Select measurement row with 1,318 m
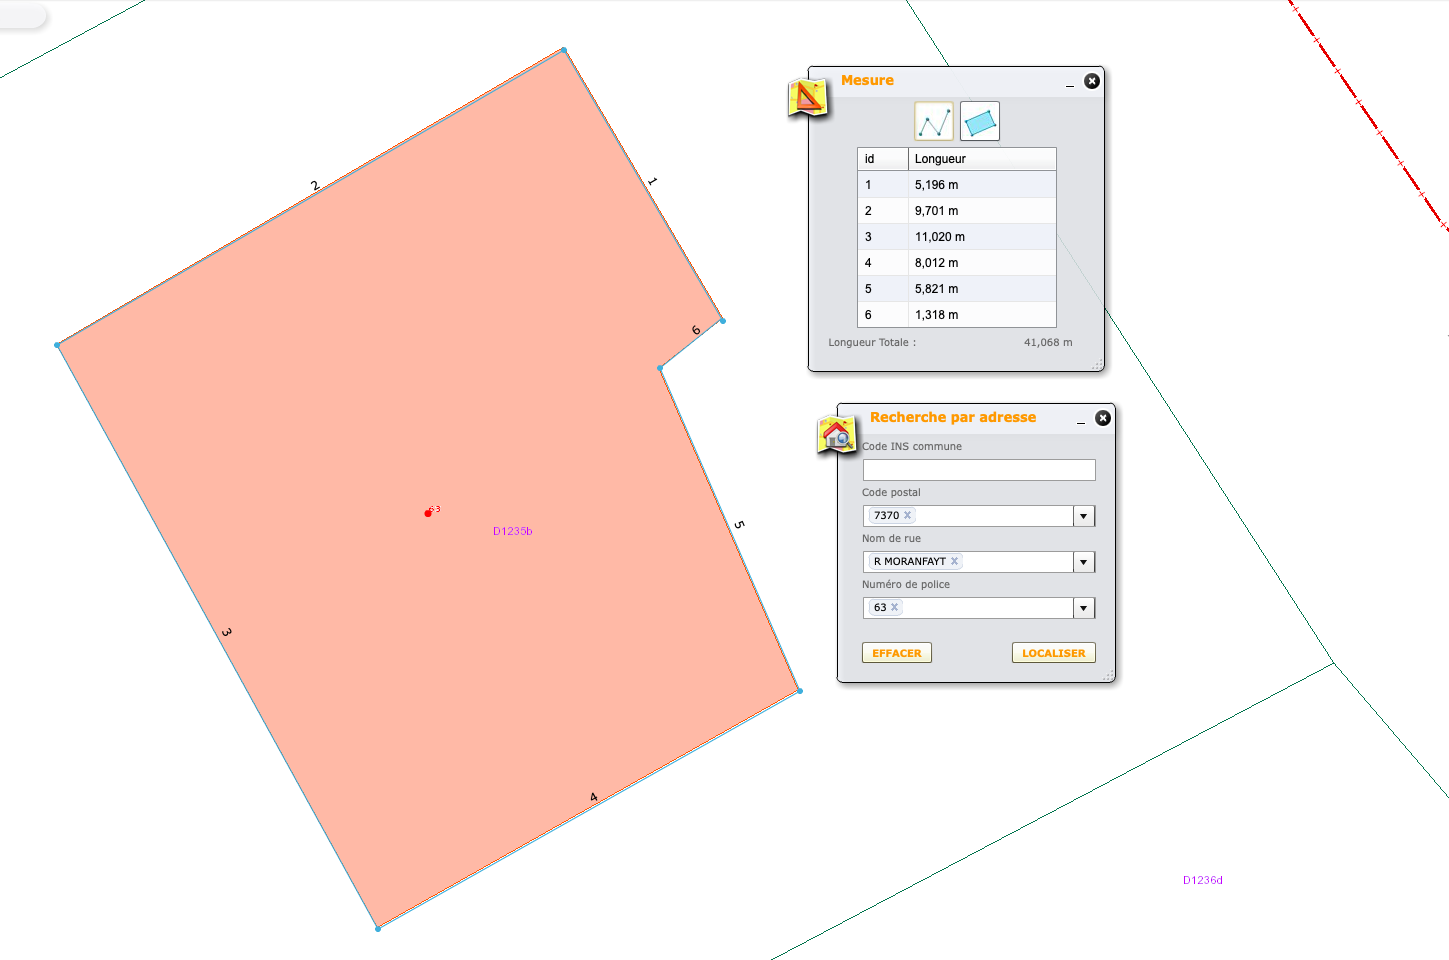1449x960 pixels. coord(955,315)
